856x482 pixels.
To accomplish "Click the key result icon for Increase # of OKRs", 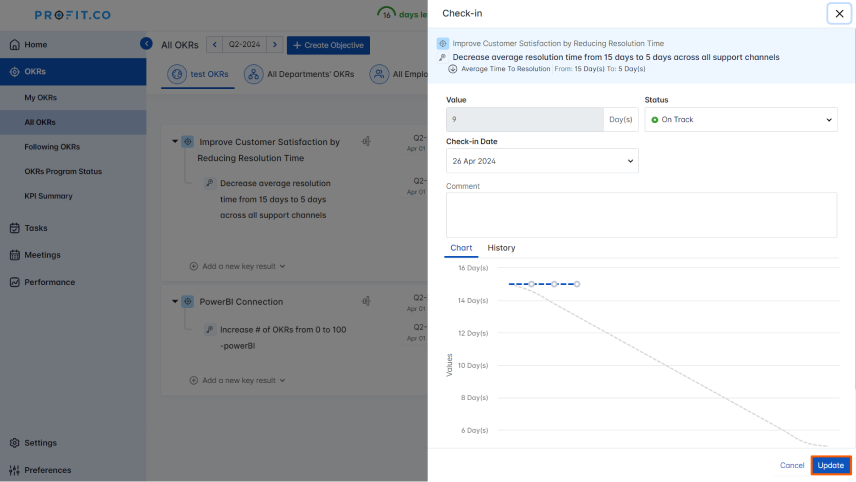I will click(x=210, y=329).
